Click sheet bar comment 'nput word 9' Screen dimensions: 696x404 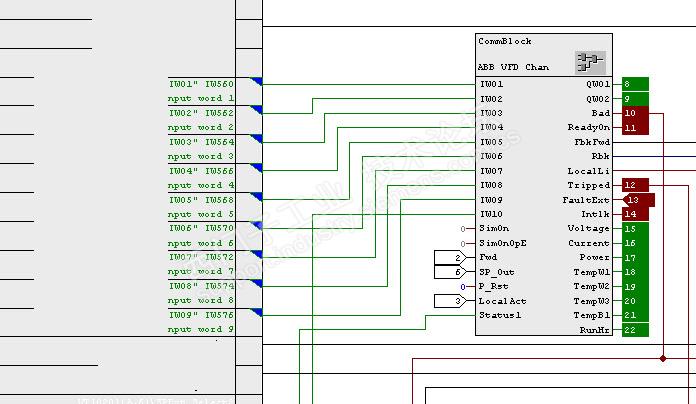(x=201, y=329)
